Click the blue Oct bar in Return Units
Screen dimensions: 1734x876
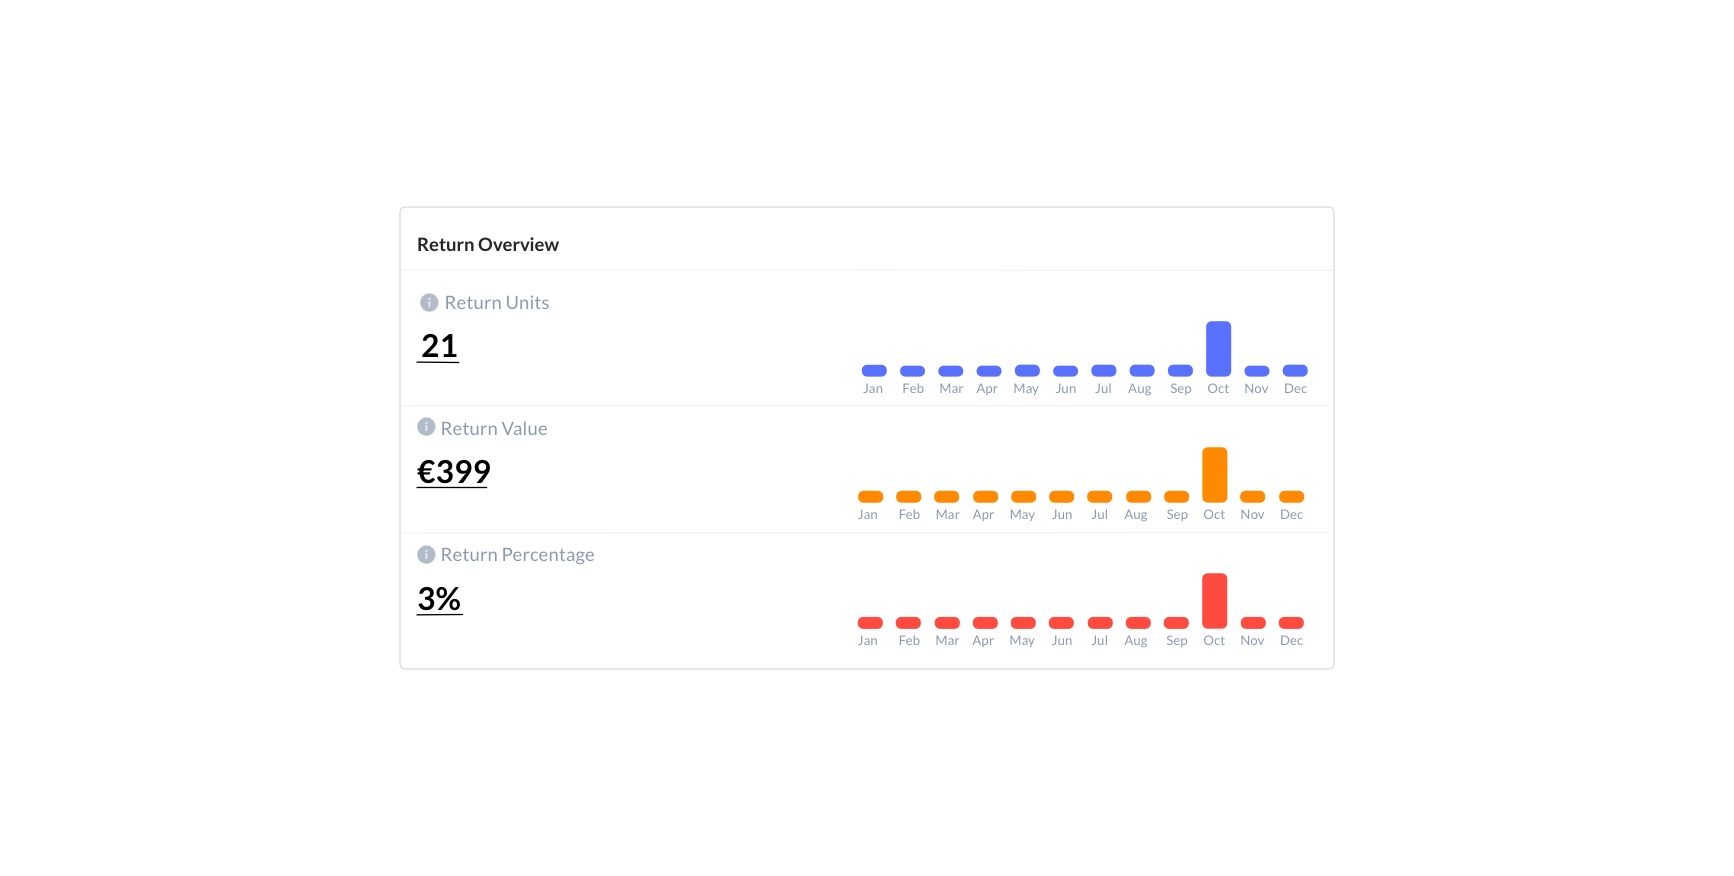(x=1218, y=348)
